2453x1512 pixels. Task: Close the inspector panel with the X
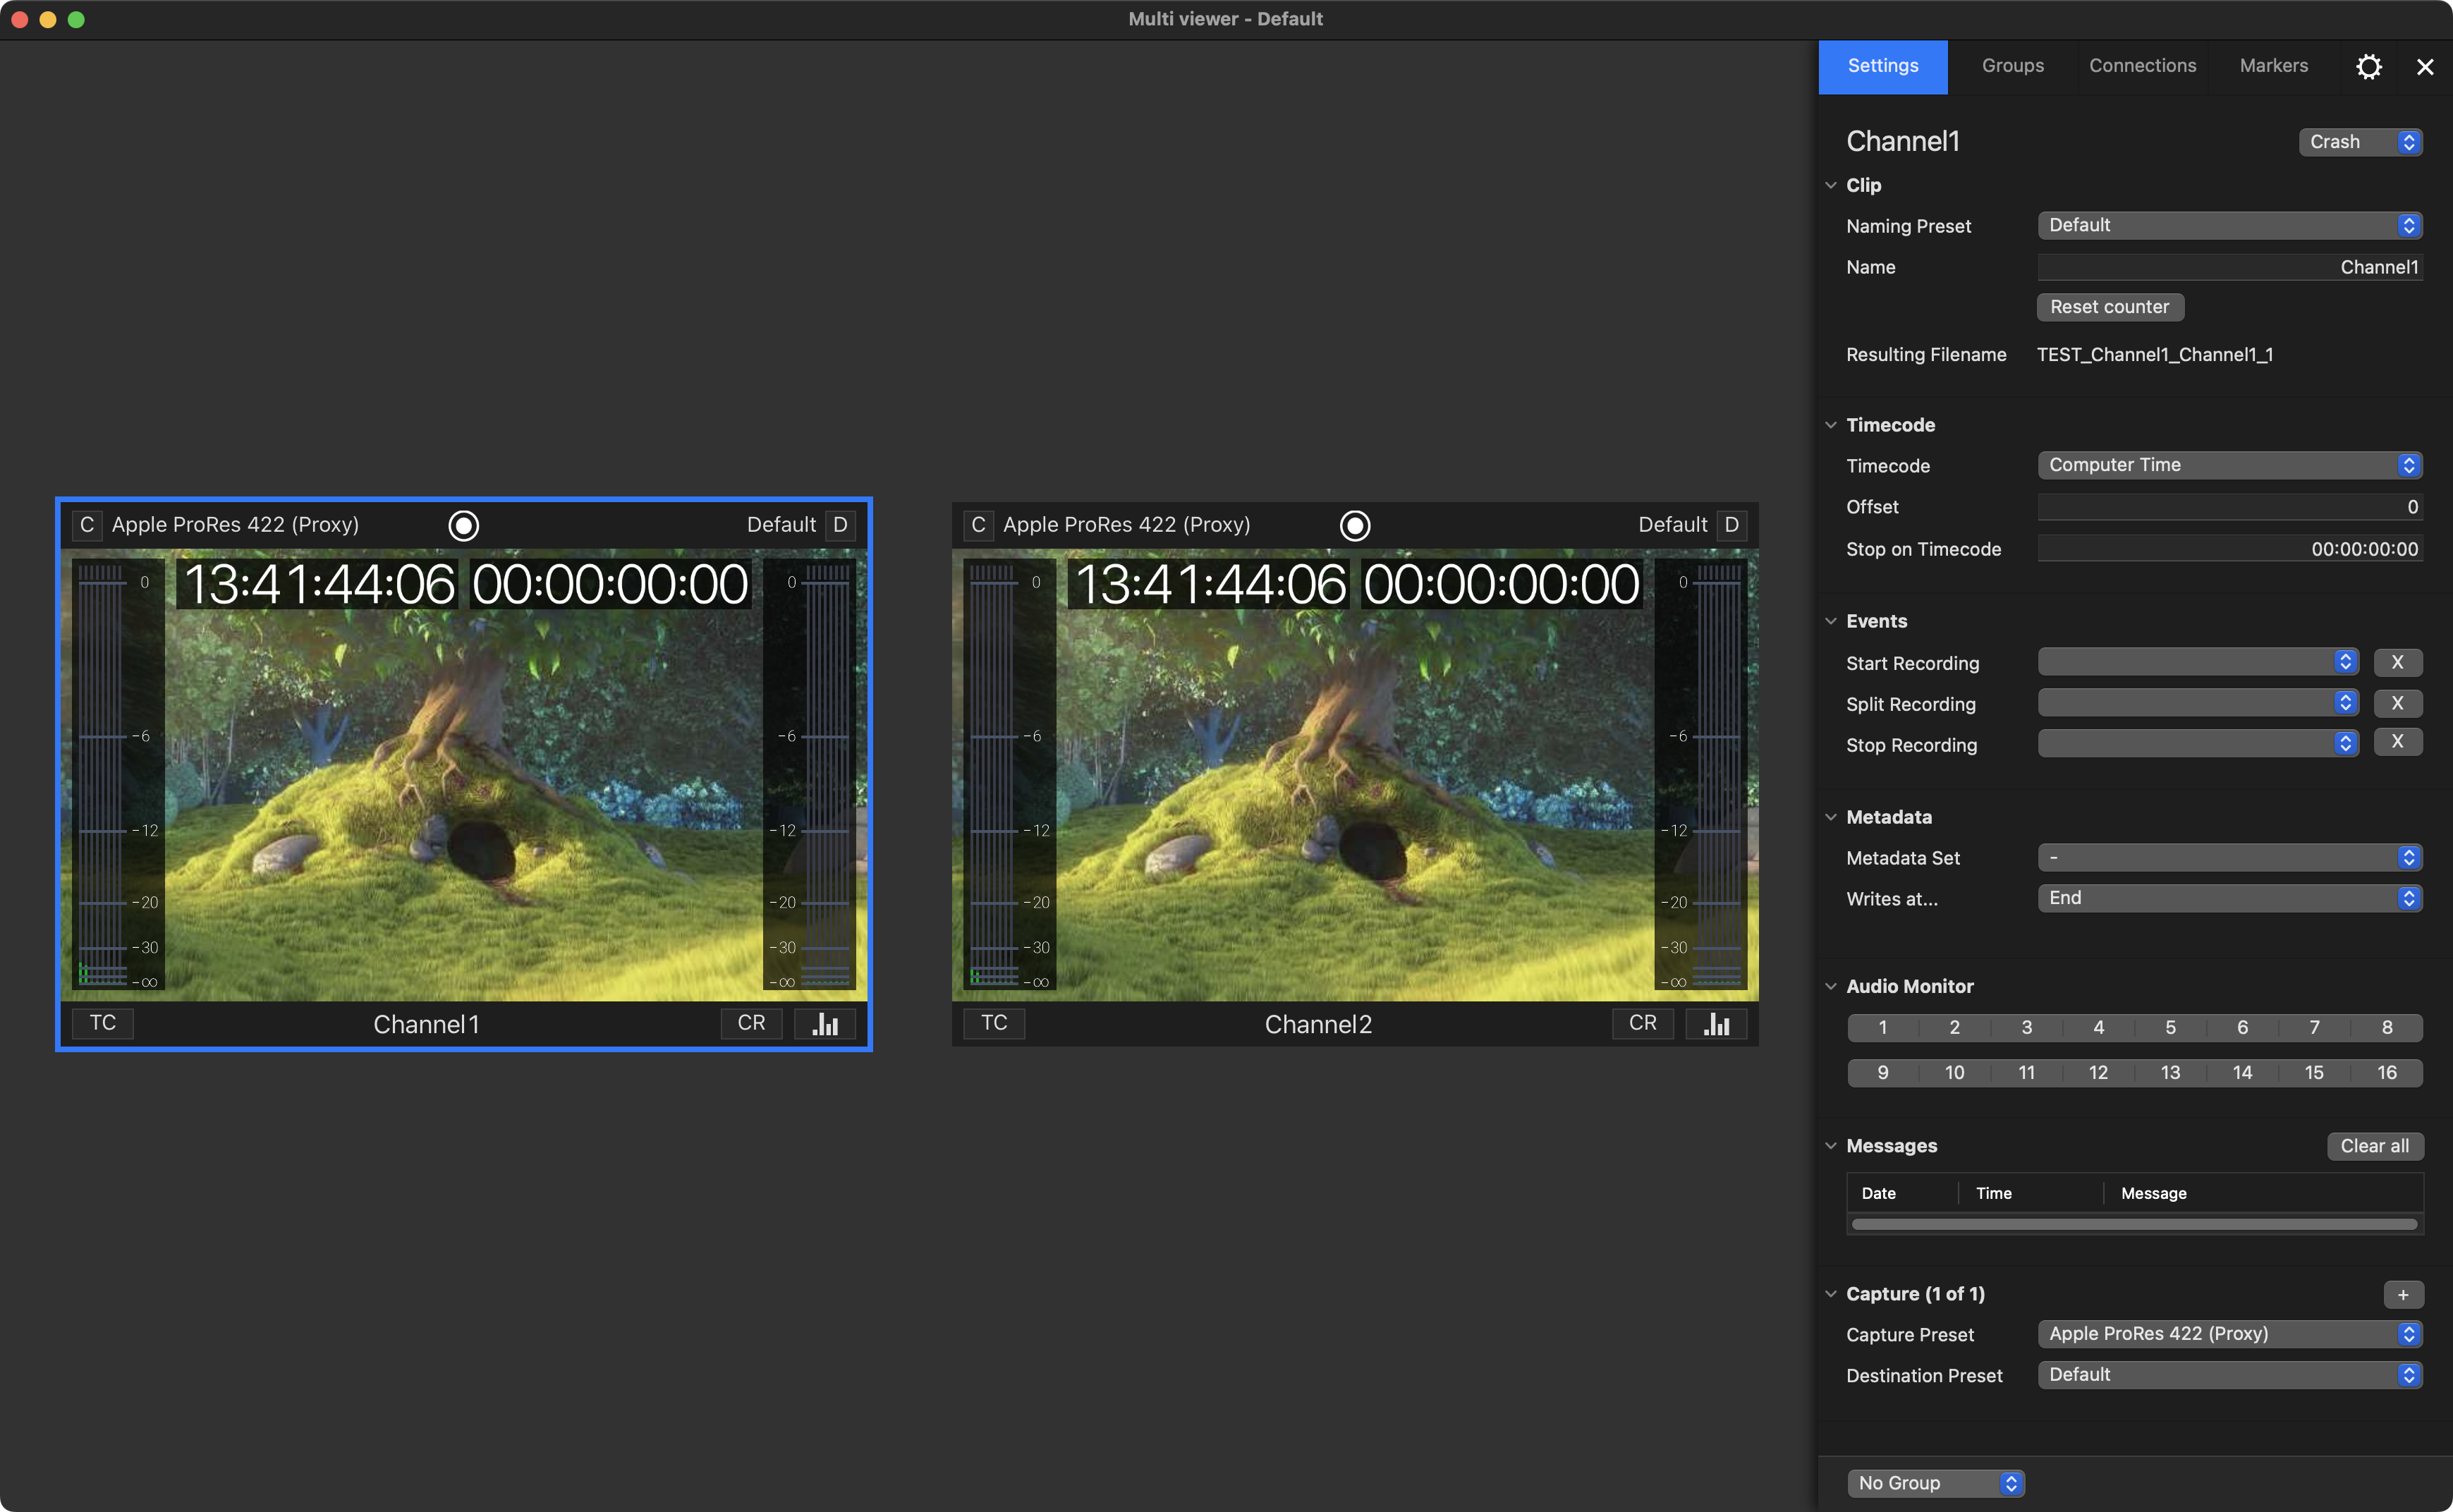(2425, 67)
